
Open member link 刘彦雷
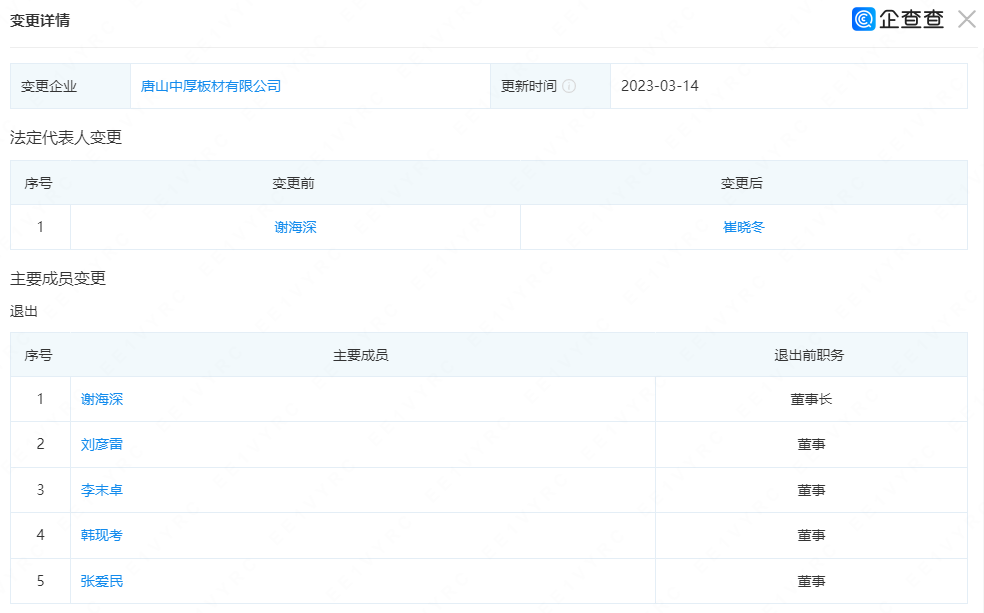102,444
